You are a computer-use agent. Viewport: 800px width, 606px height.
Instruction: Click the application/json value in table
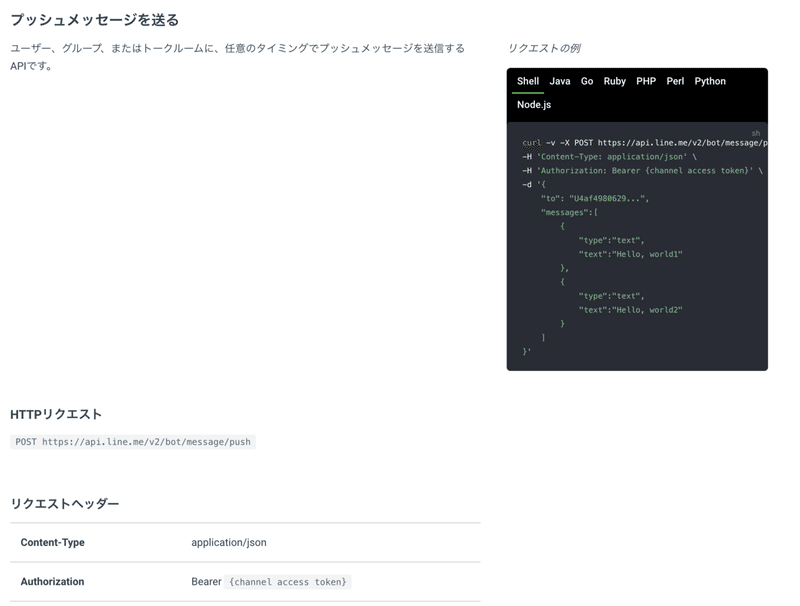[x=229, y=543]
